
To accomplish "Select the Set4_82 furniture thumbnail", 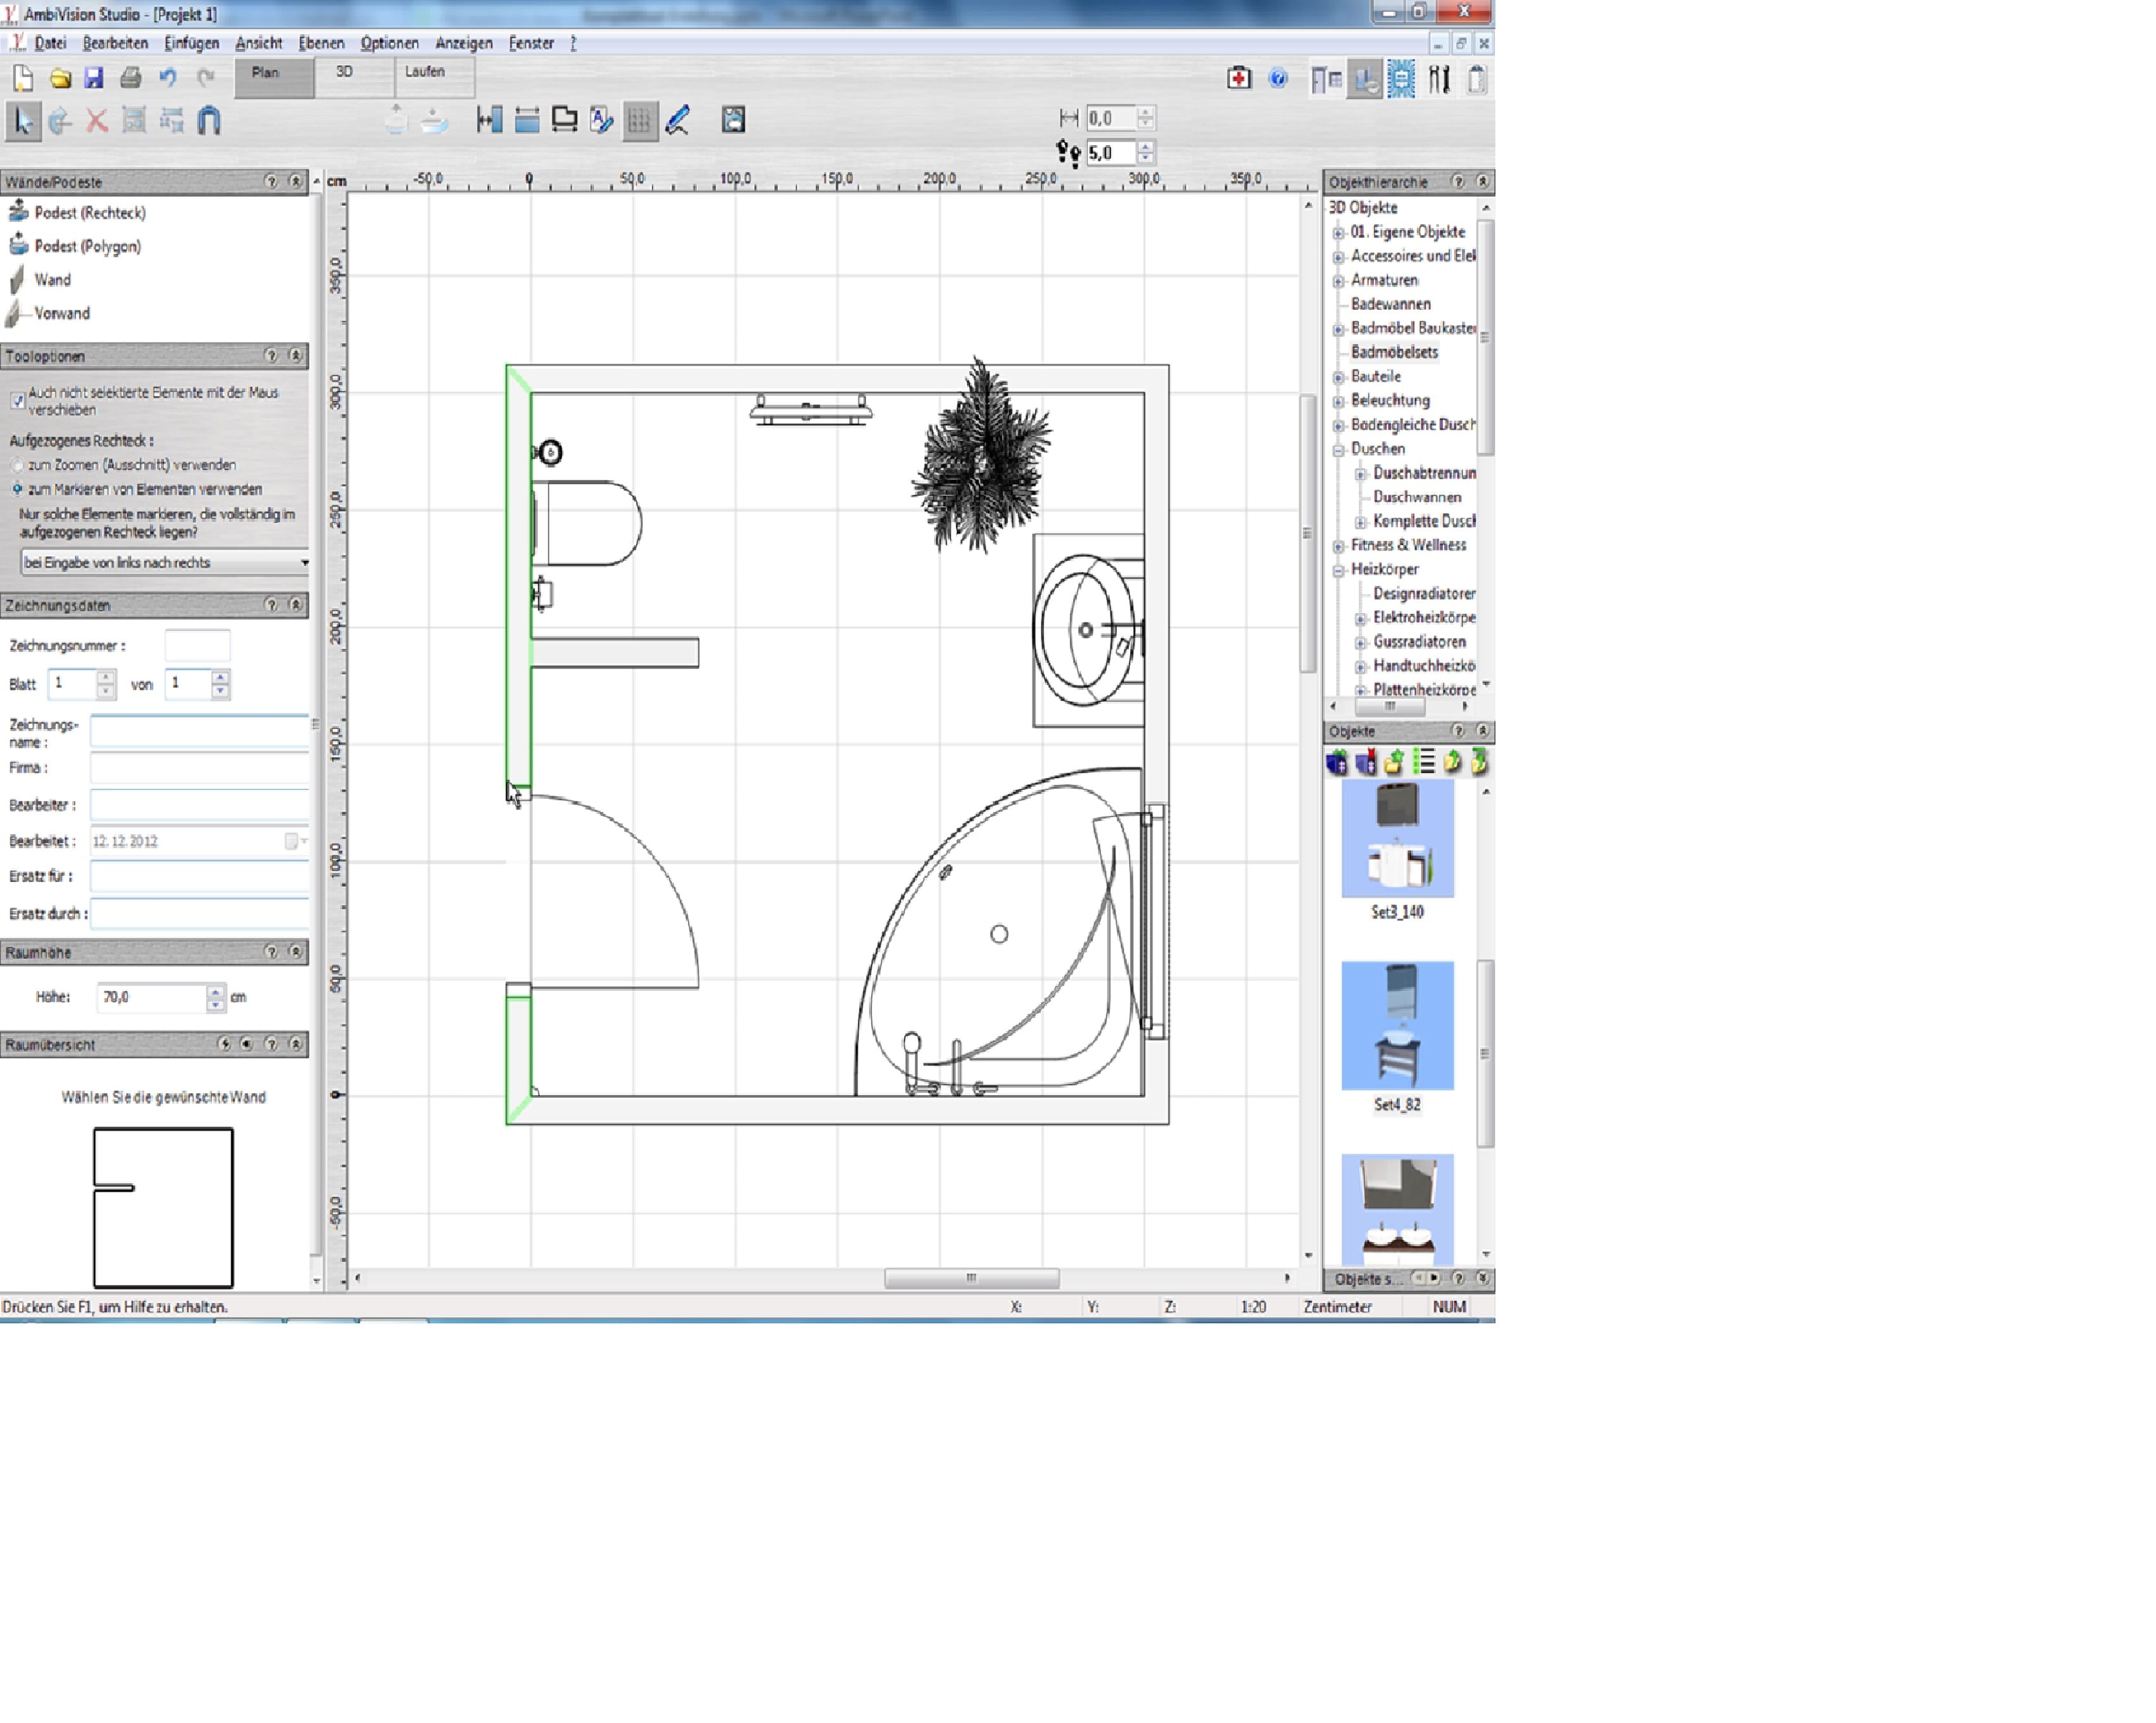I will point(1397,1025).
